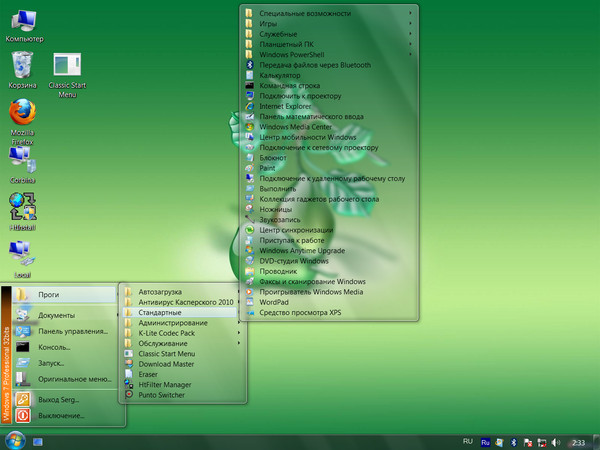Open Центр мобильности Windows
The width and height of the screenshot is (600, 450).
[329, 137]
